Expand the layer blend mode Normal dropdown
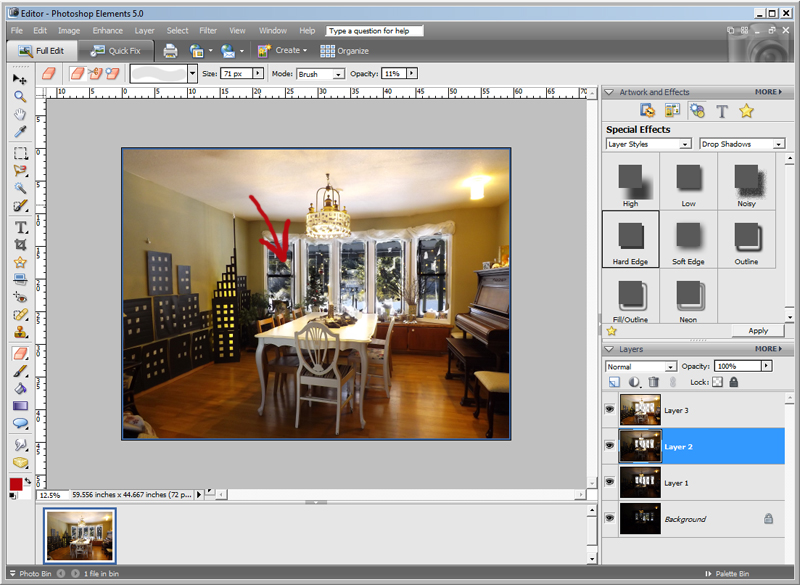Image resolution: width=800 pixels, height=585 pixels. click(x=641, y=366)
